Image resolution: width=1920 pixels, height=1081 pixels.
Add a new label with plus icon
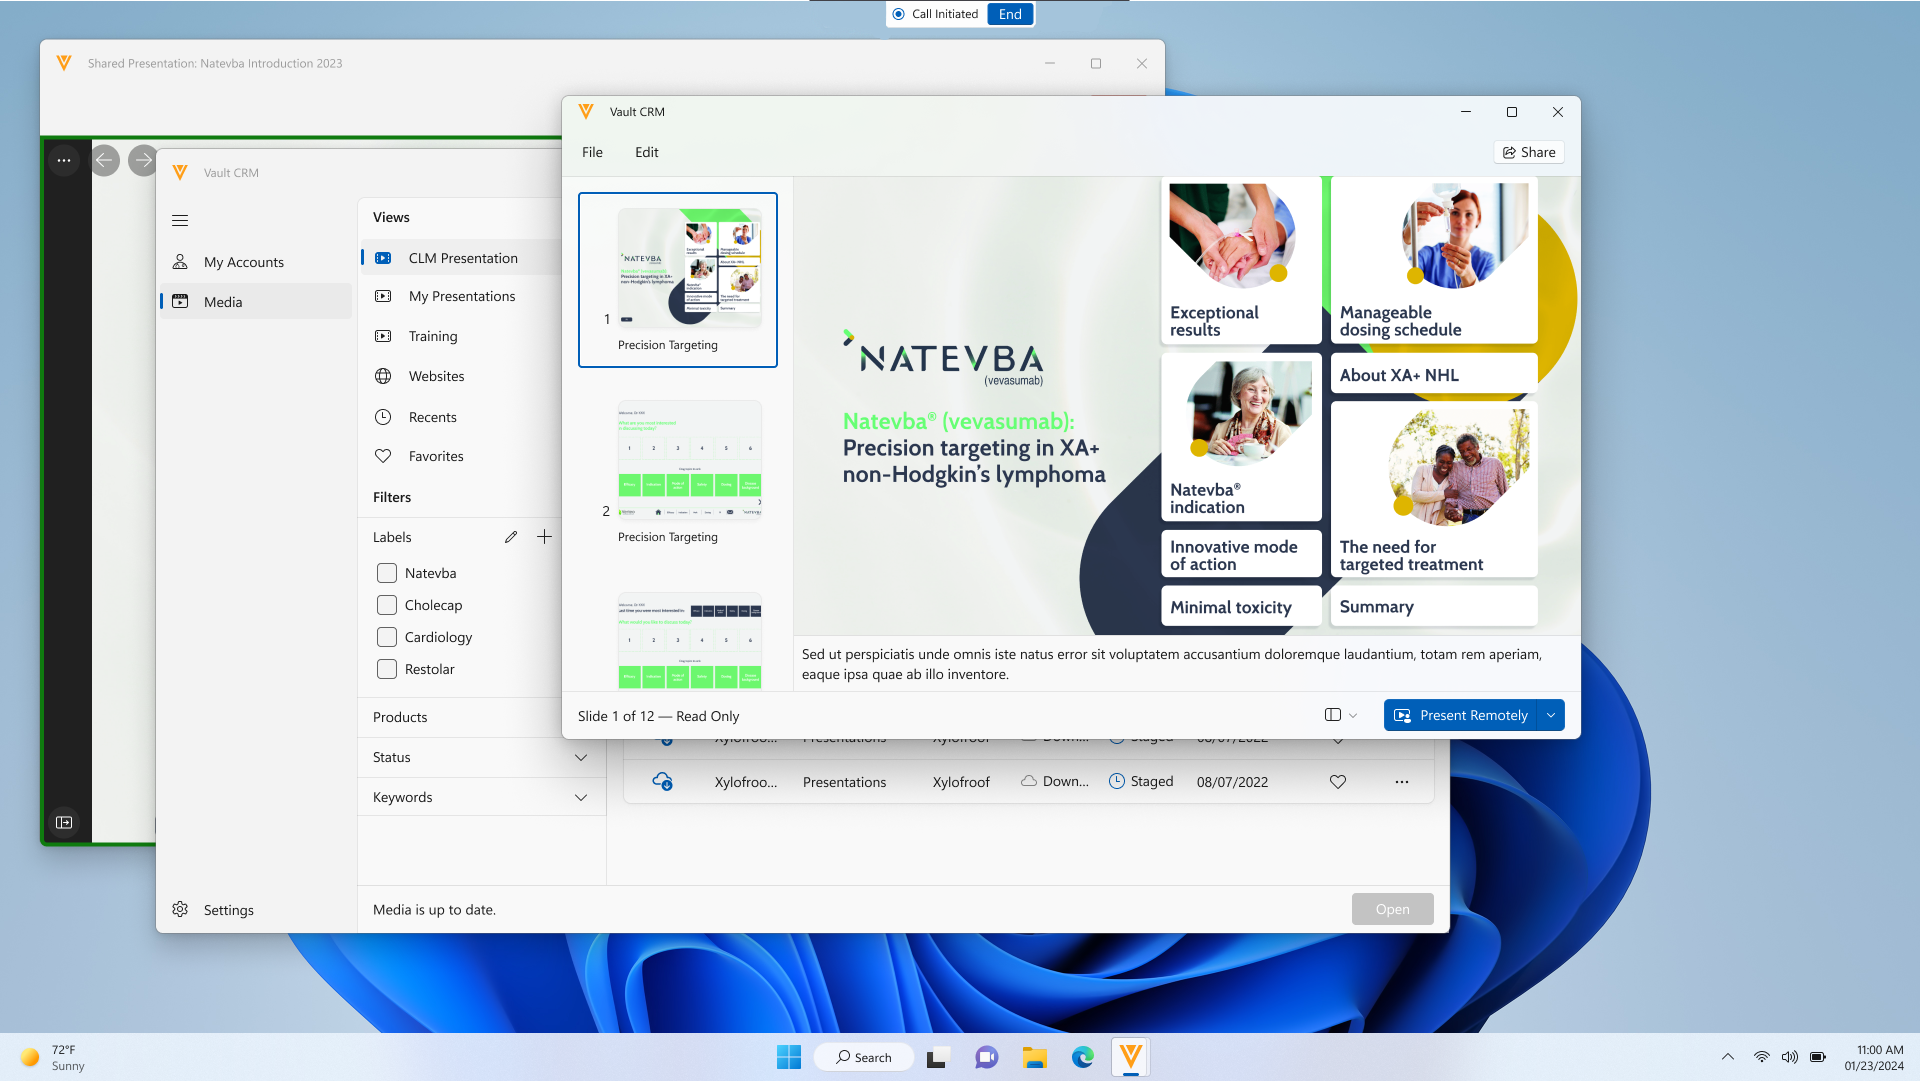(x=544, y=537)
